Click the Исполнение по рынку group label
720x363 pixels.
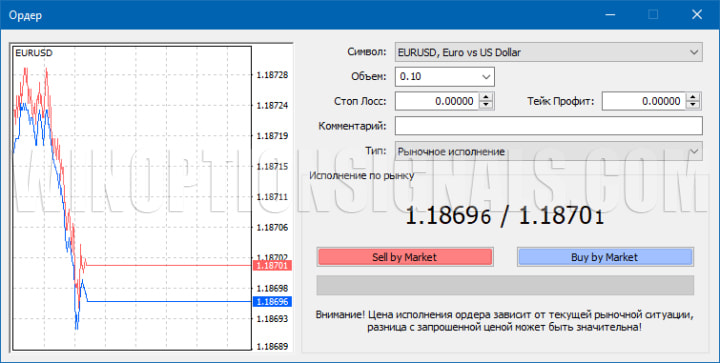click(x=362, y=175)
